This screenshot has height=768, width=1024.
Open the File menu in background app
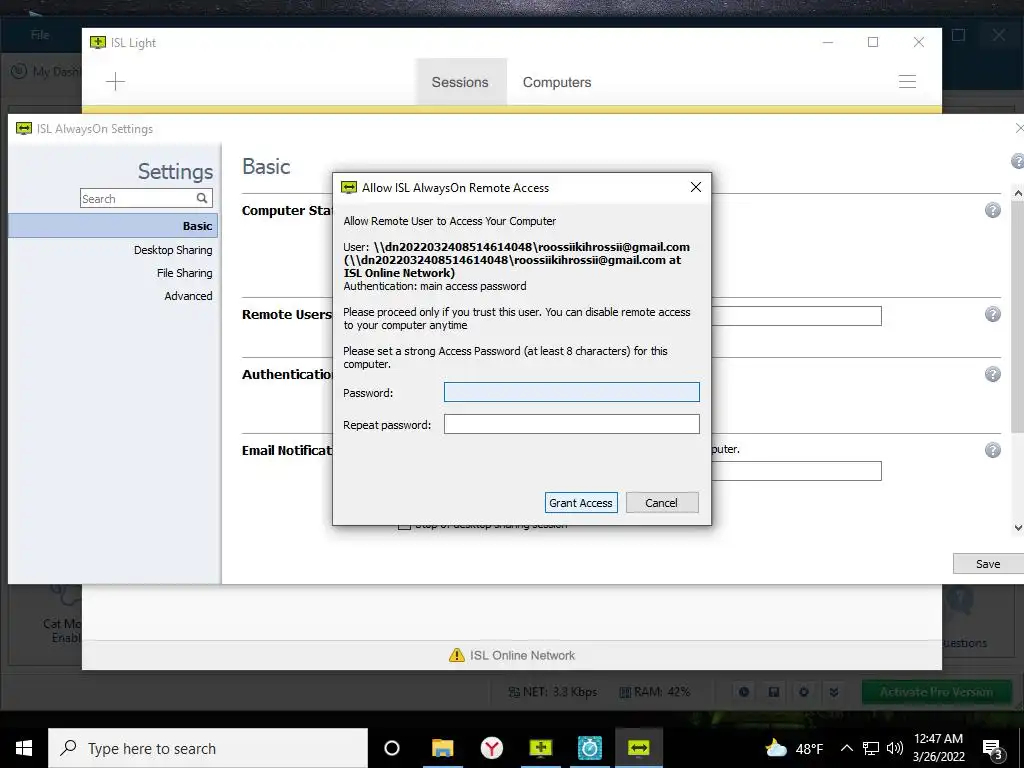(40, 35)
